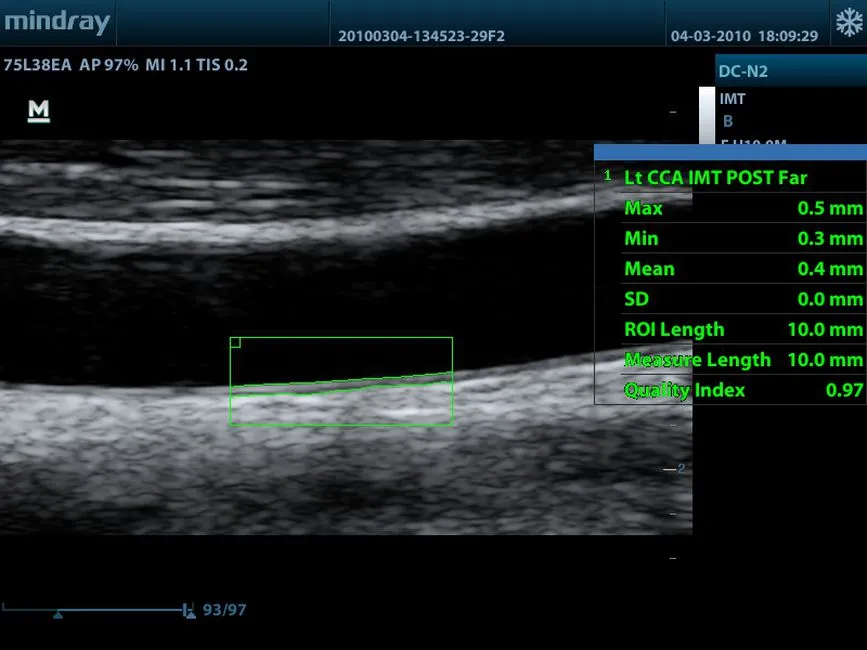This screenshot has width=867, height=650.
Task: Click the ROI Length result row
Action: pos(742,329)
